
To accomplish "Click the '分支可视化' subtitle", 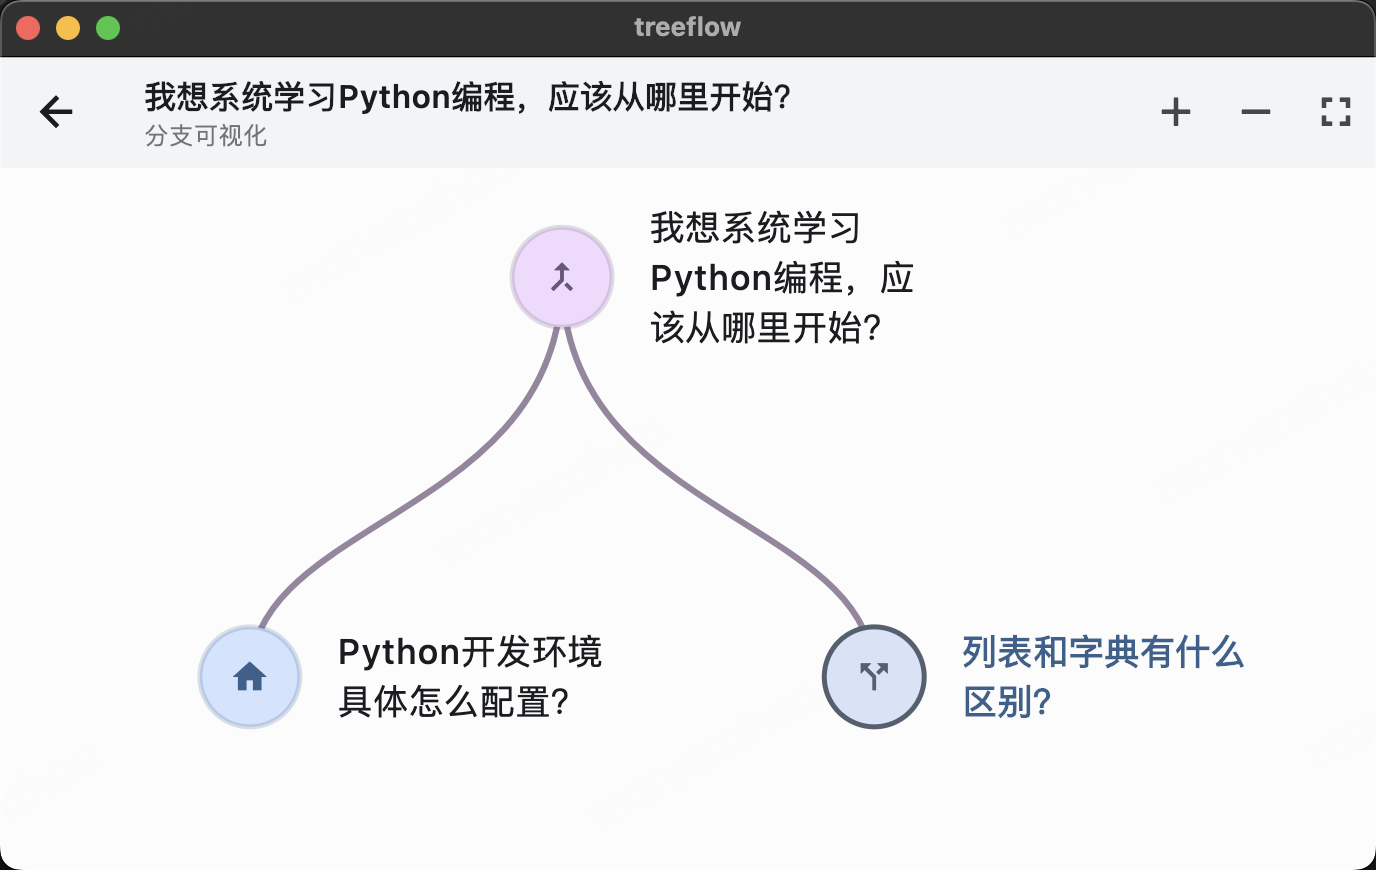I will point(205,136).
